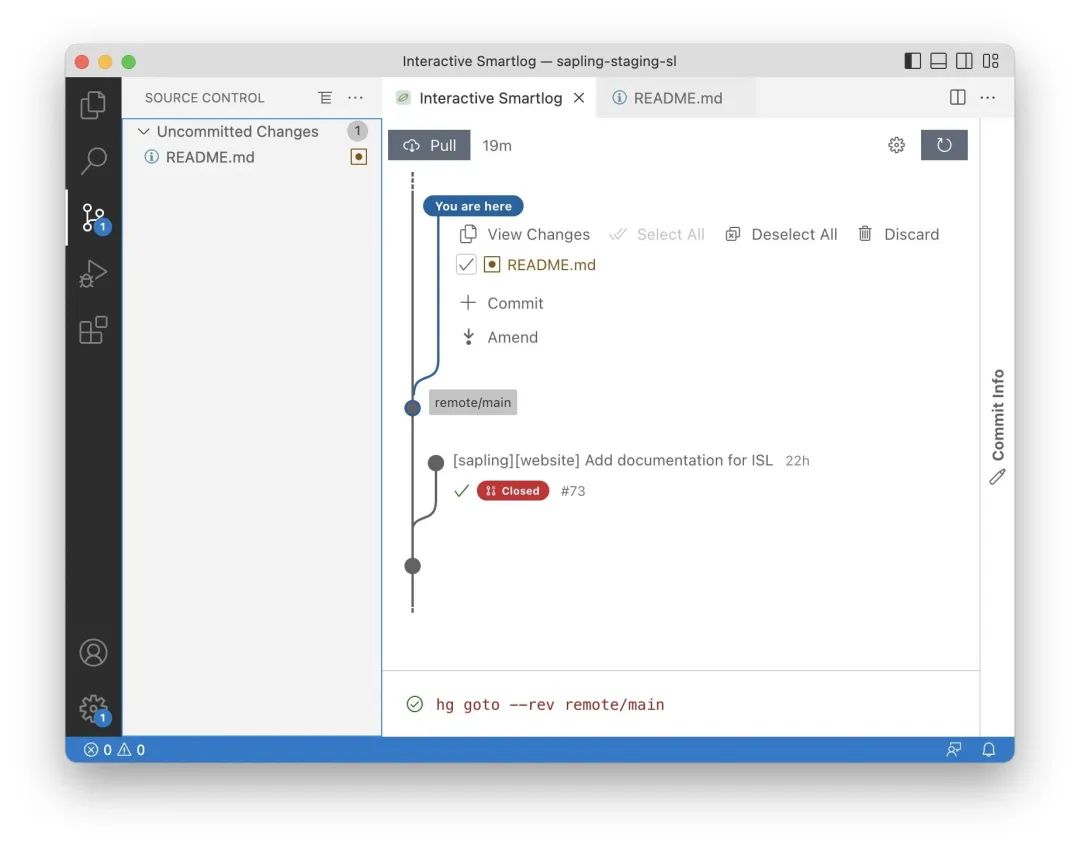1080x849 pixels.
Task: Open the Search view in the activity bar
Action: click(x=93, y=159)
